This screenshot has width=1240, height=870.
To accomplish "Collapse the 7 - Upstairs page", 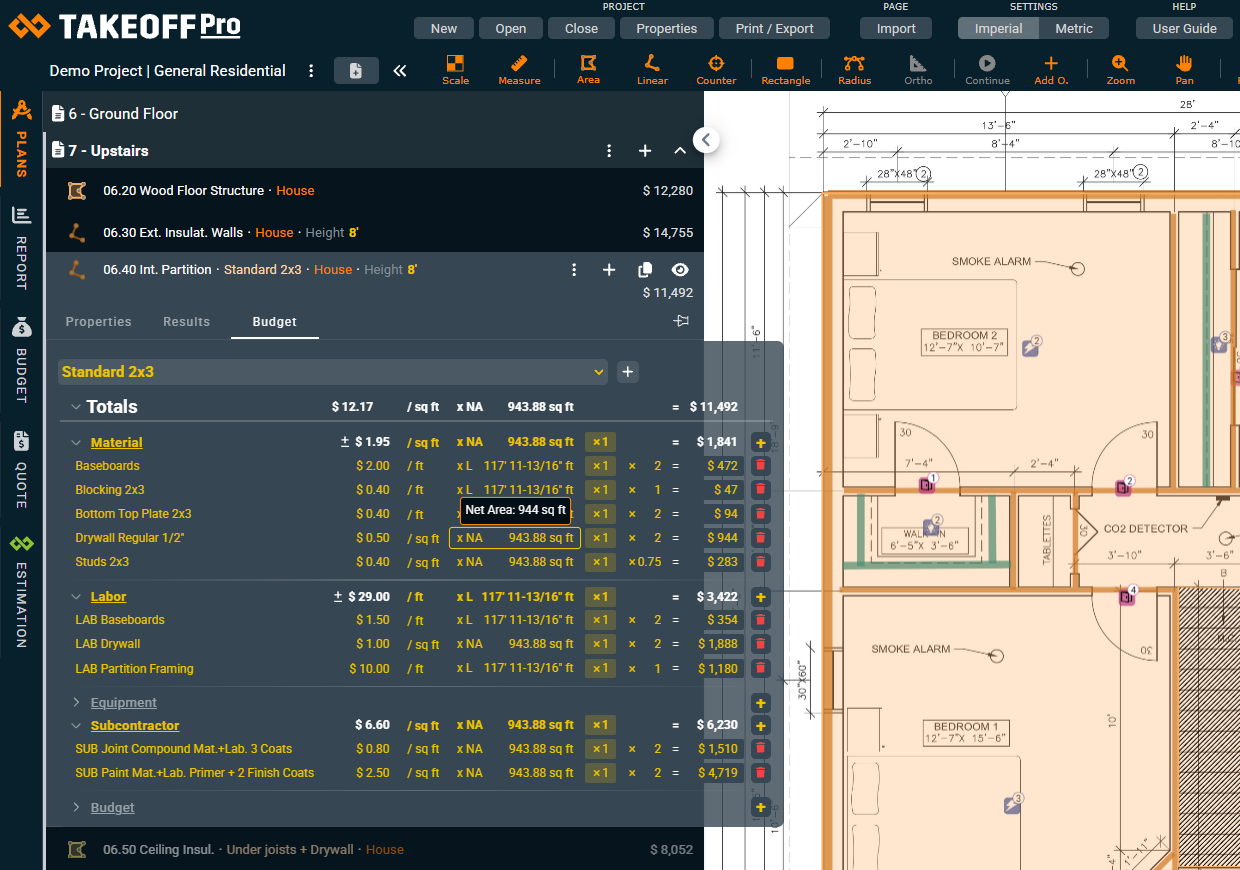I will [x=680, y=151].
